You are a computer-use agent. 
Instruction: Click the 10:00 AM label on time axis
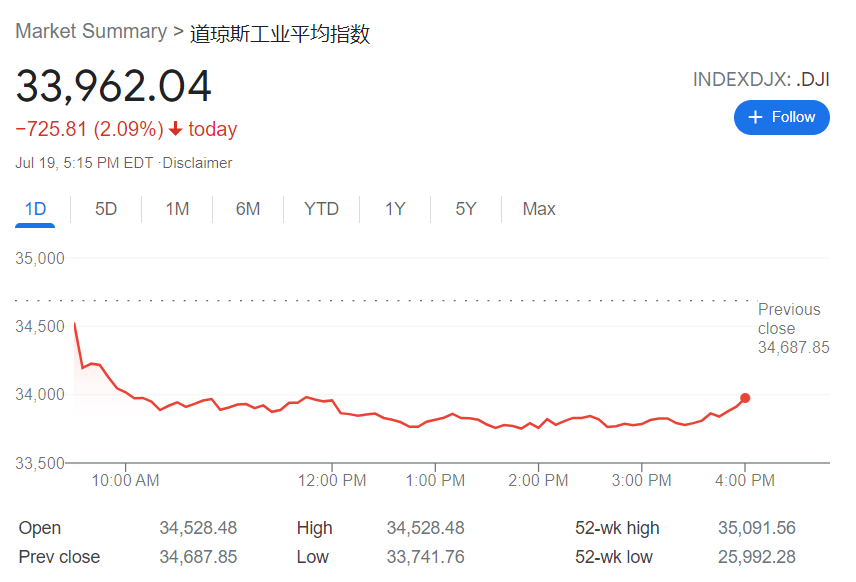[125, 481]
